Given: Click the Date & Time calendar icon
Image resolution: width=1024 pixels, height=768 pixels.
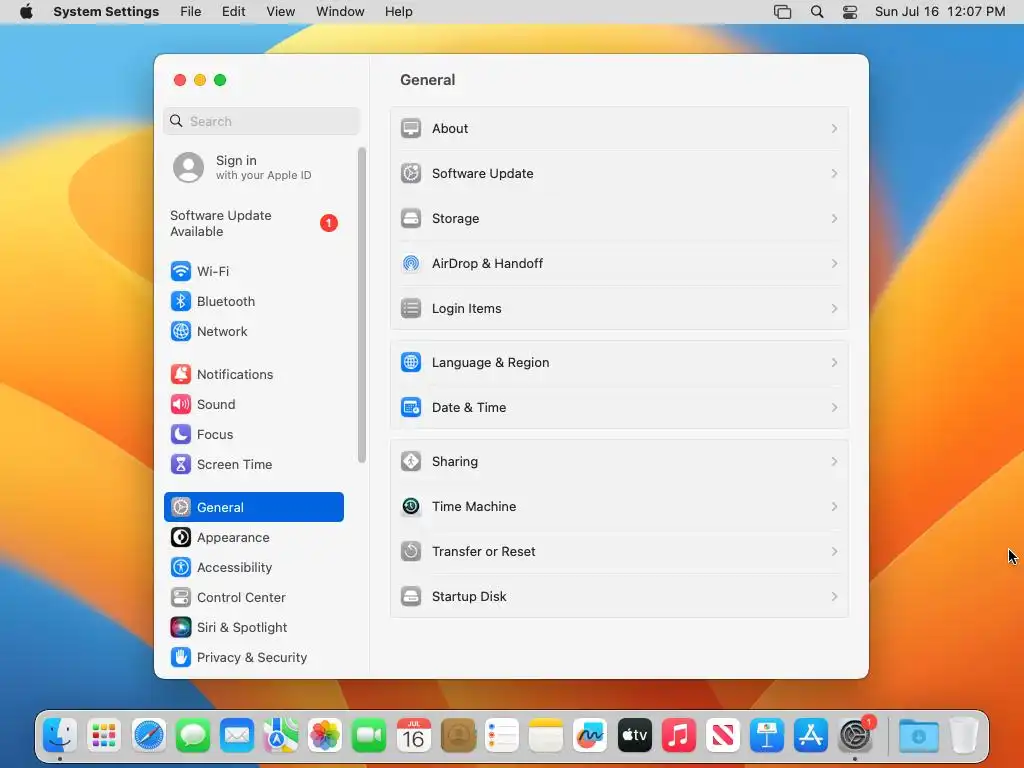Looking at the screenshot, I should tap(411, 408).
